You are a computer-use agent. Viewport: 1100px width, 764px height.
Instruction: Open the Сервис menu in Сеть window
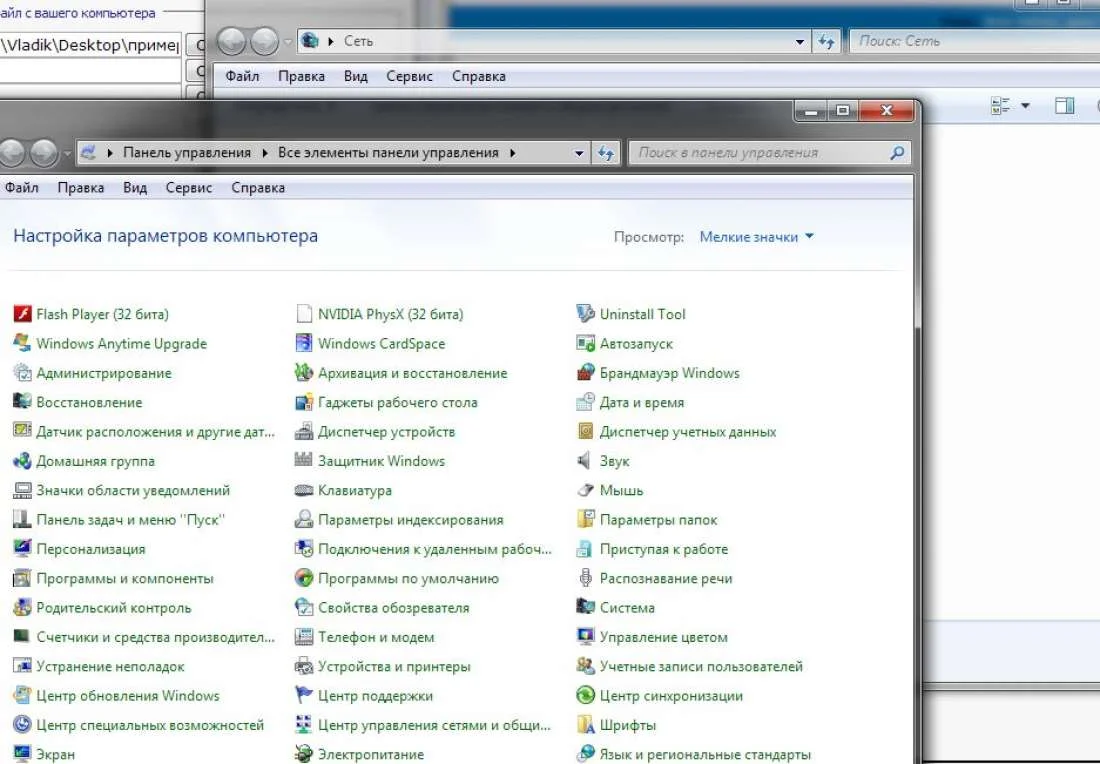[x=409, y=76]
